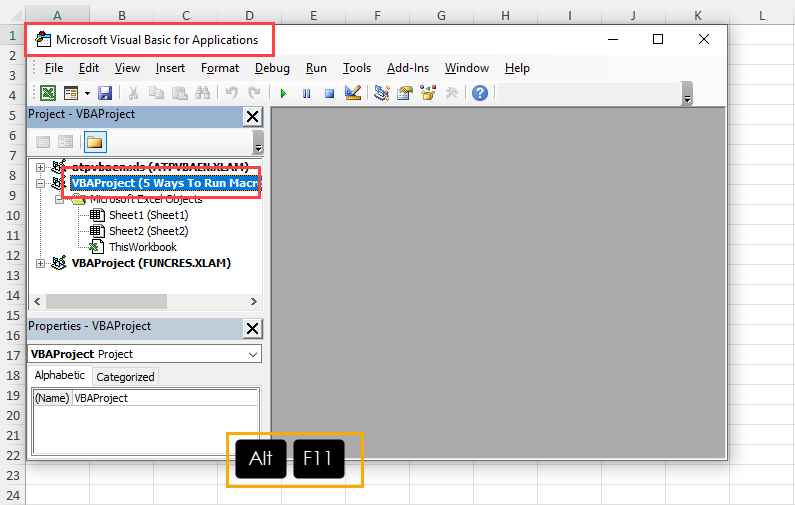Click the Undo arrow icon
The width and height of the screenshot is (795, 505).
coord(232,93)
